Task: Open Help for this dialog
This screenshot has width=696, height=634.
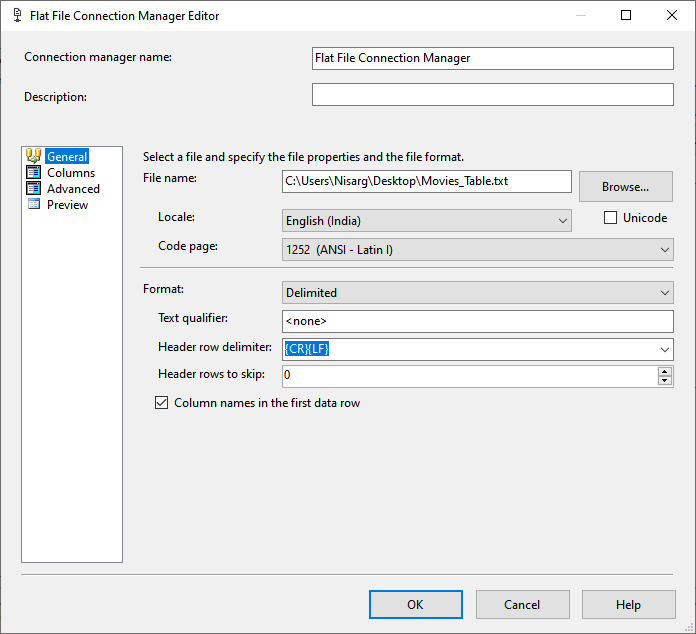Action: click(x=628, y=604)
